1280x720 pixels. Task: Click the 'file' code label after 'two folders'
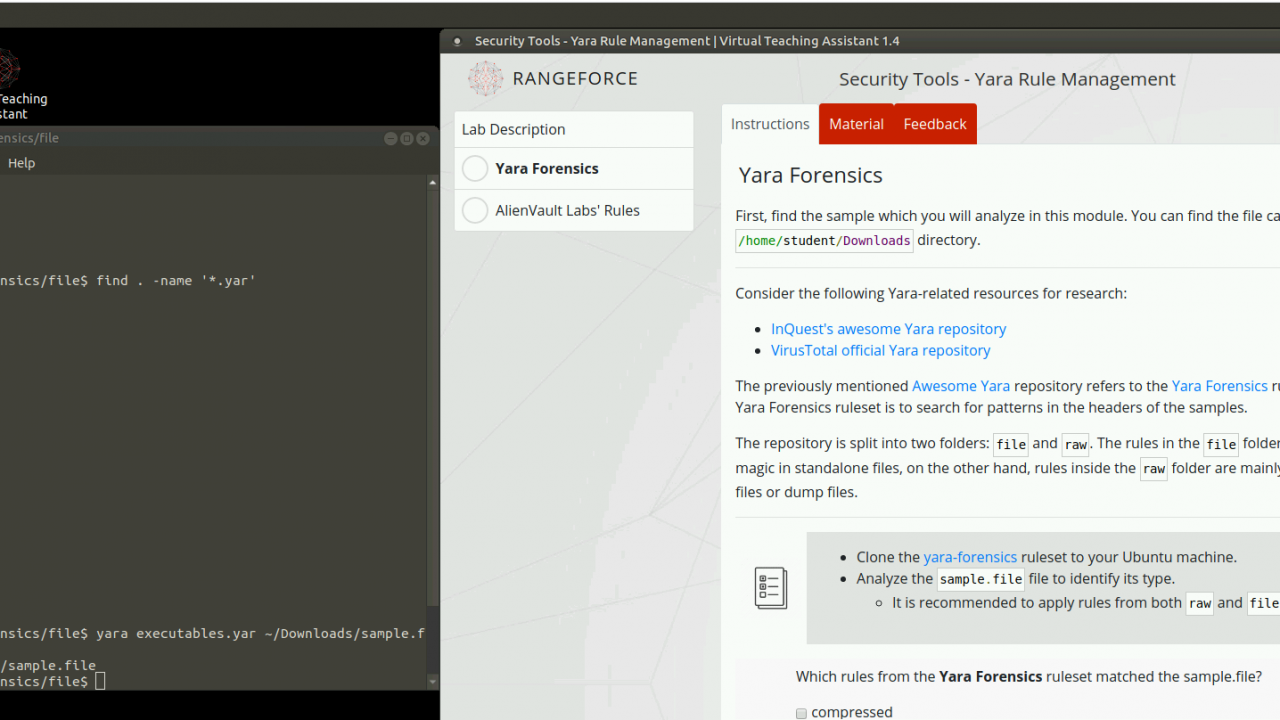(1011, 444)
